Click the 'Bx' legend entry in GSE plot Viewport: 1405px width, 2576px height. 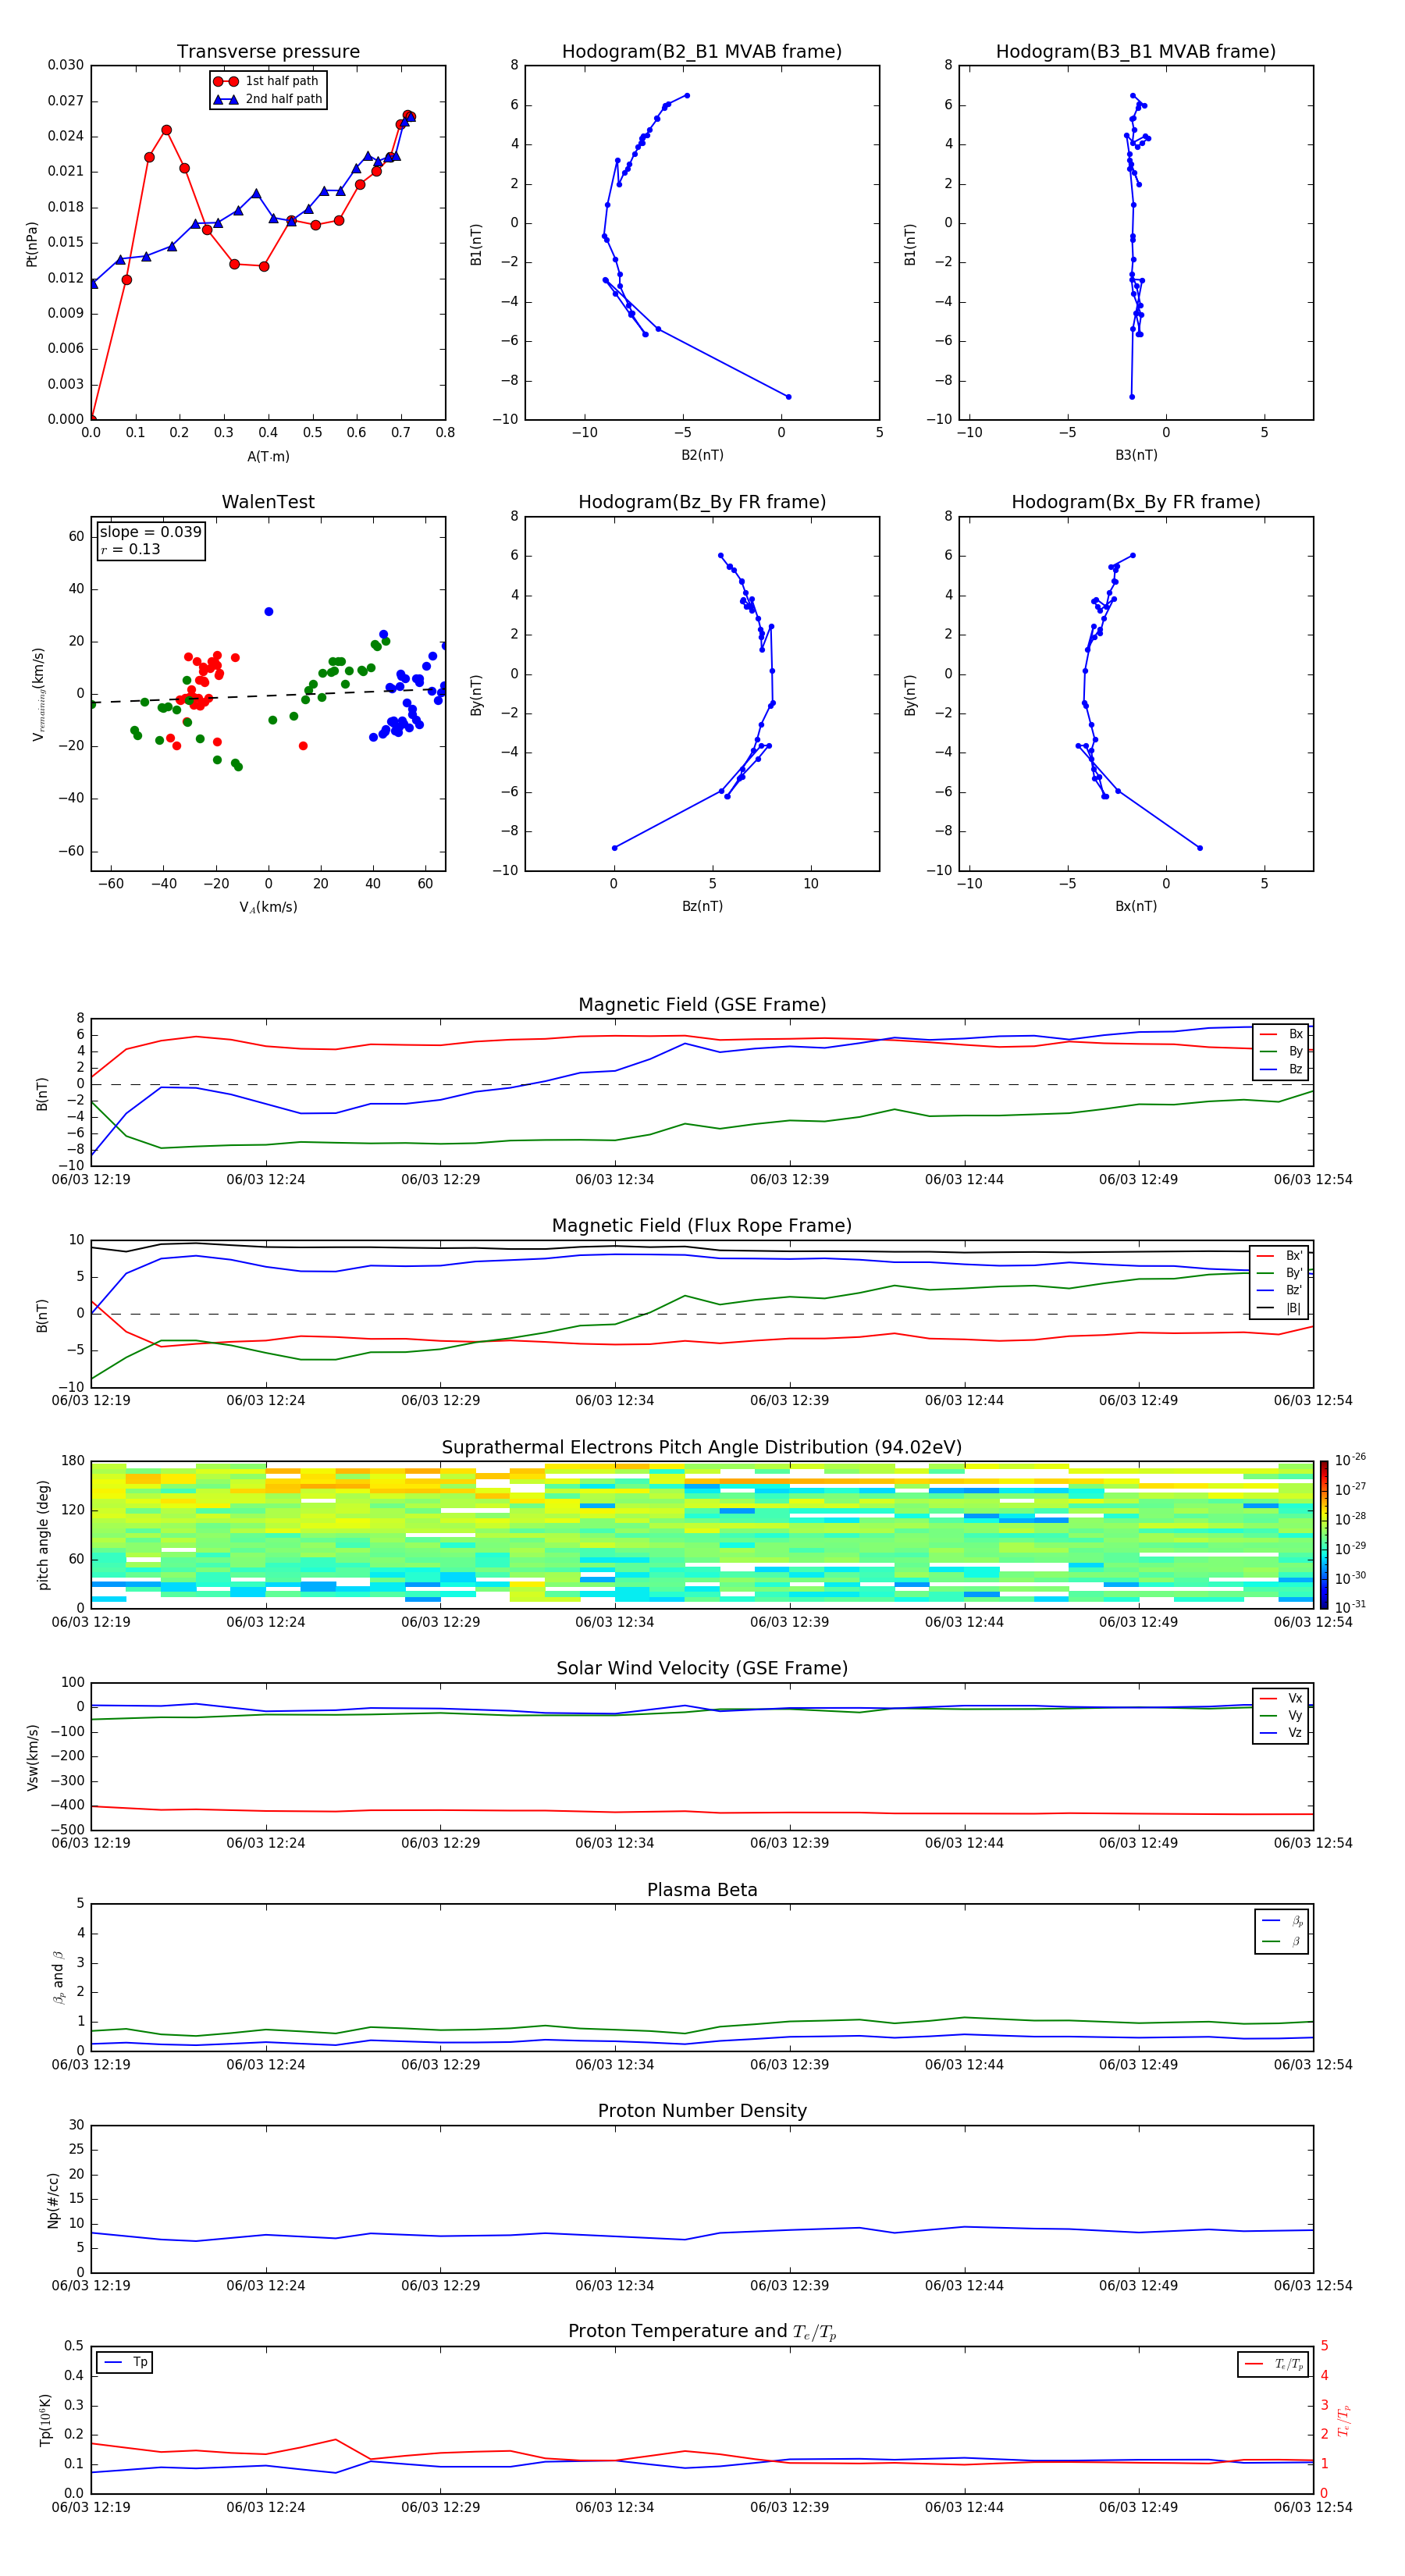click(x=1281, y=1034)
